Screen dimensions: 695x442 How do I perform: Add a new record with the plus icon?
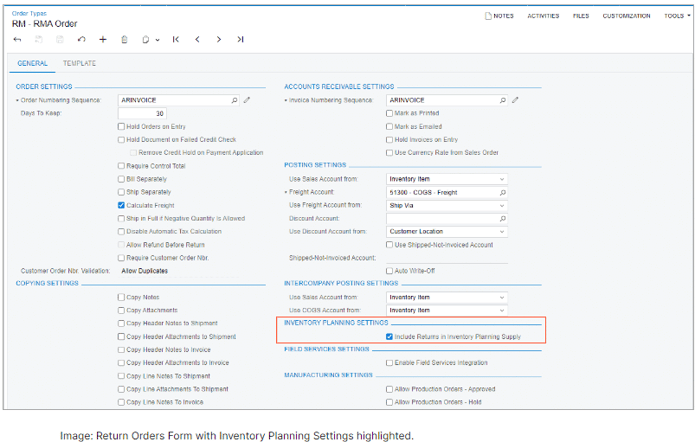click(102, 40)
